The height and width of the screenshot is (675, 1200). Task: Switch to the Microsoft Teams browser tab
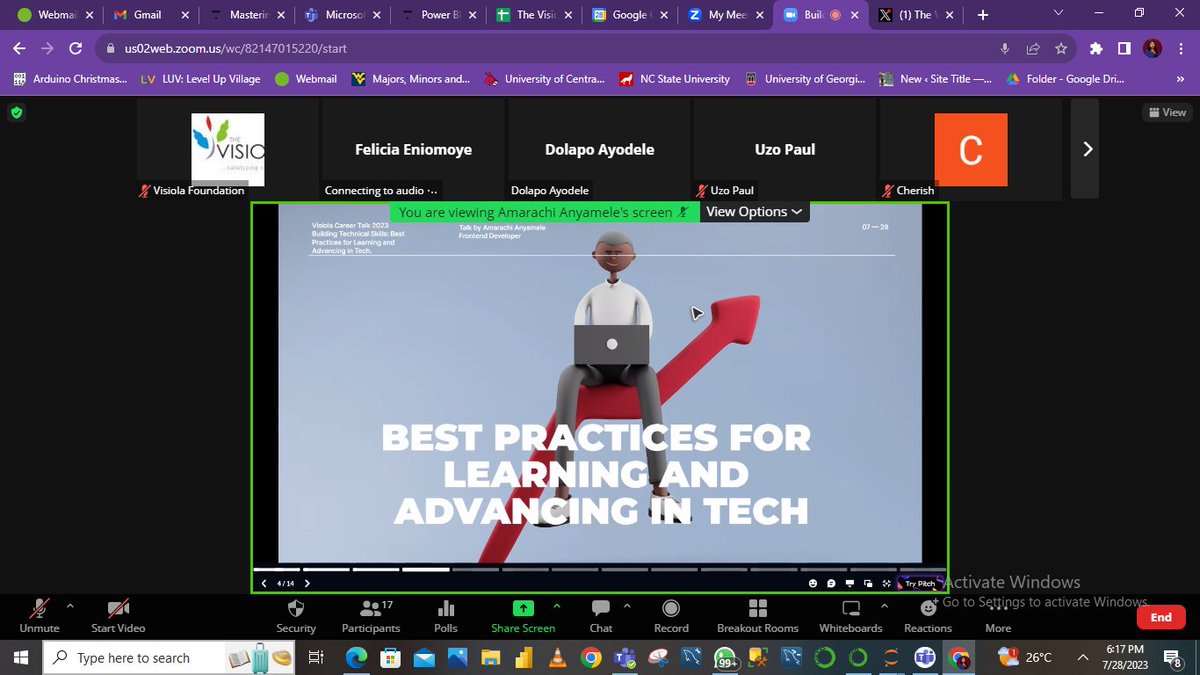[x=343, y=15]
